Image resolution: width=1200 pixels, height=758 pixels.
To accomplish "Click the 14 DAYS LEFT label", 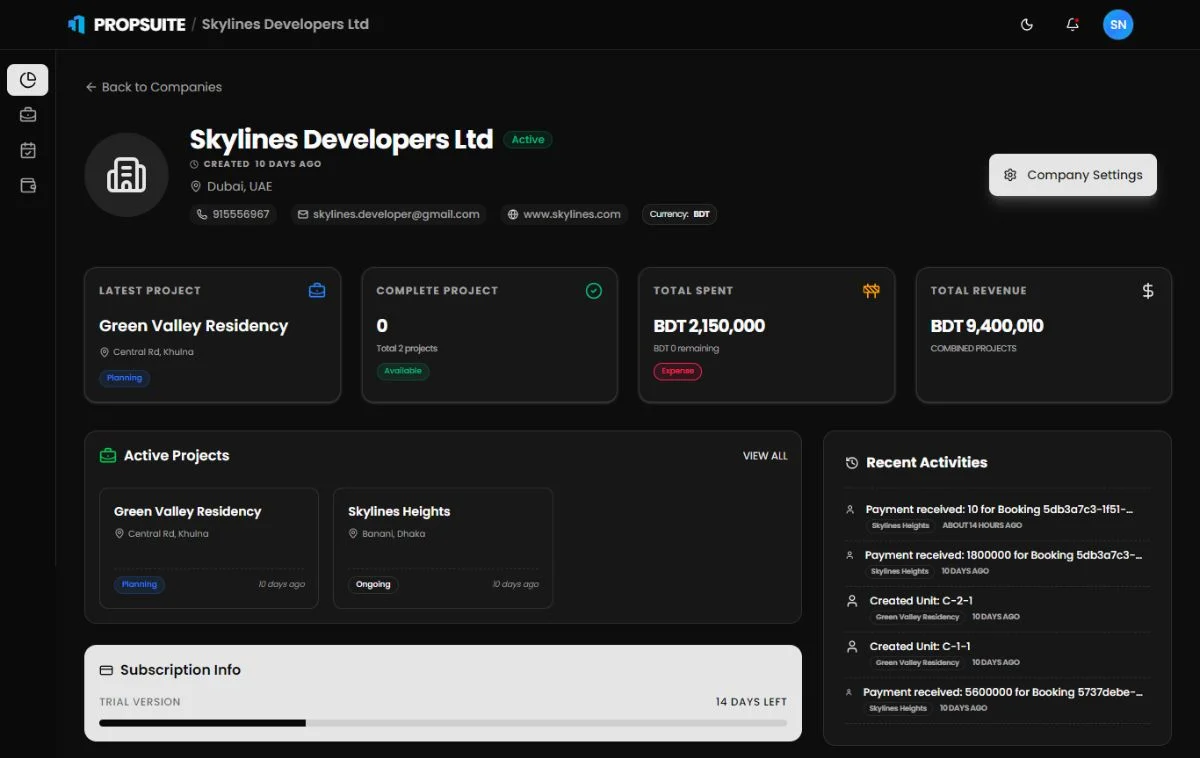I will (751, 702).
